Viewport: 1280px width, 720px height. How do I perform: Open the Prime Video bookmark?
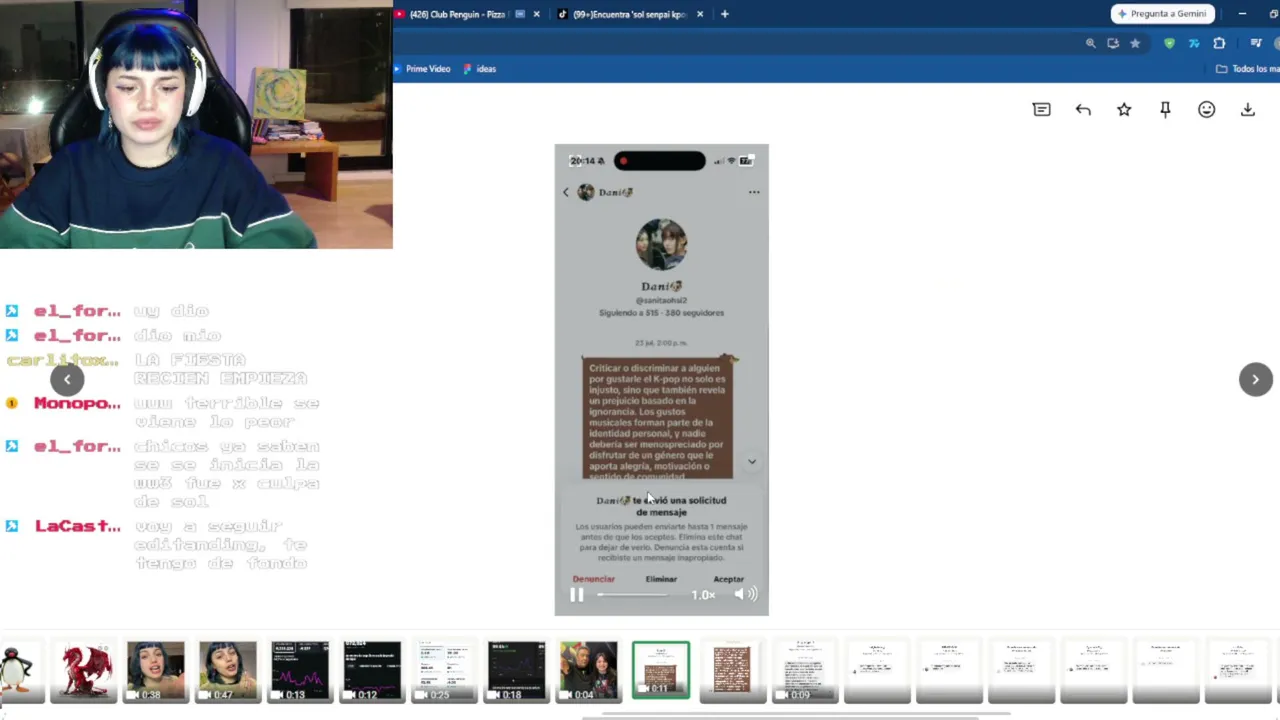click(x=422, y=69)
